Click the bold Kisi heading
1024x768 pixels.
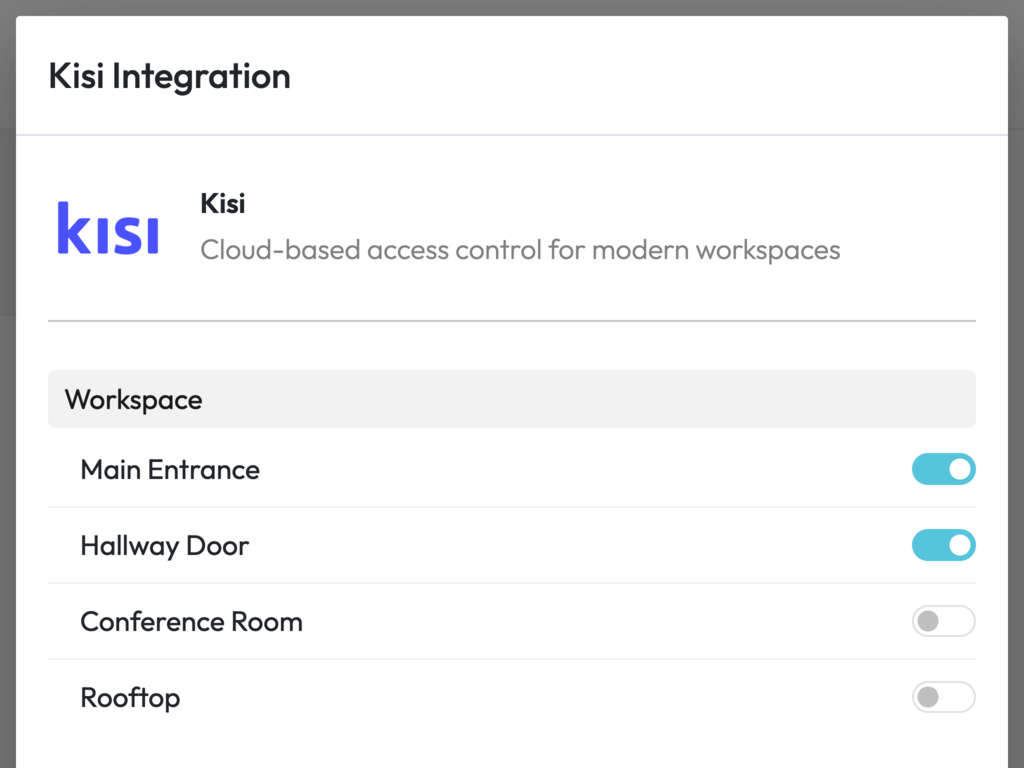click(223, 204)
